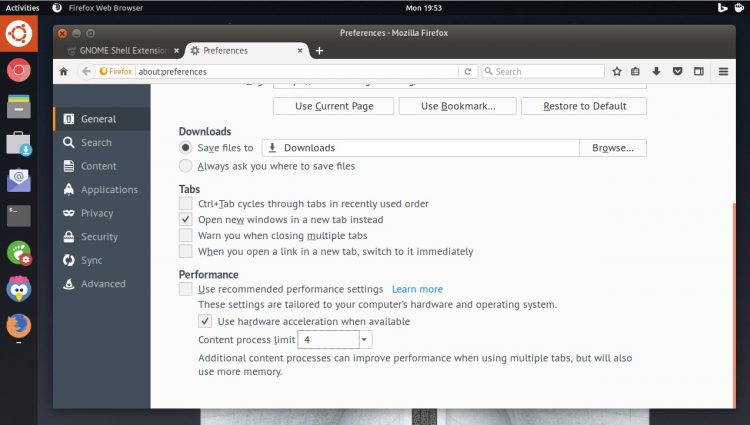Reload the page with refresh icon
This screenshot has width=750, height=425.
468,71
